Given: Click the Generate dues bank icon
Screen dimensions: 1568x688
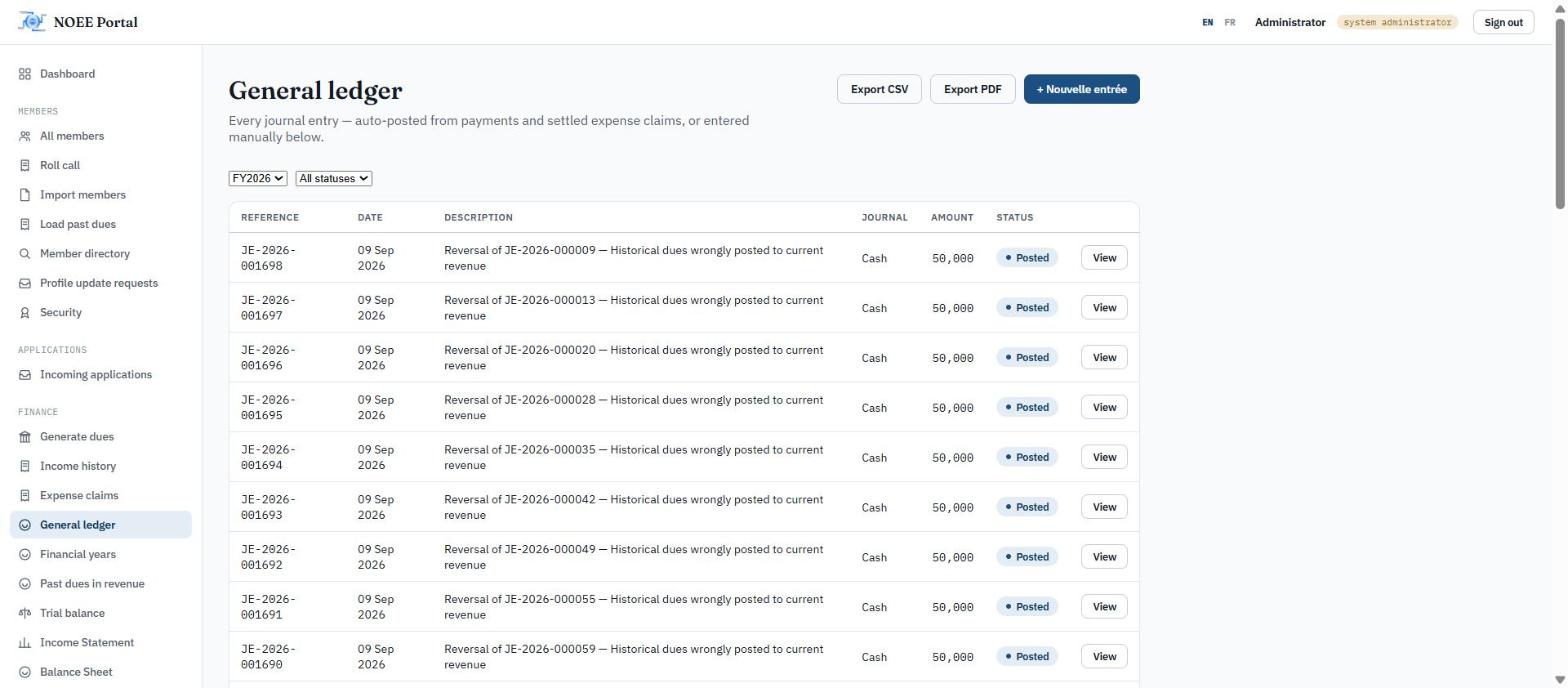Looking at the screenshot, I should (x=25, y=437).
